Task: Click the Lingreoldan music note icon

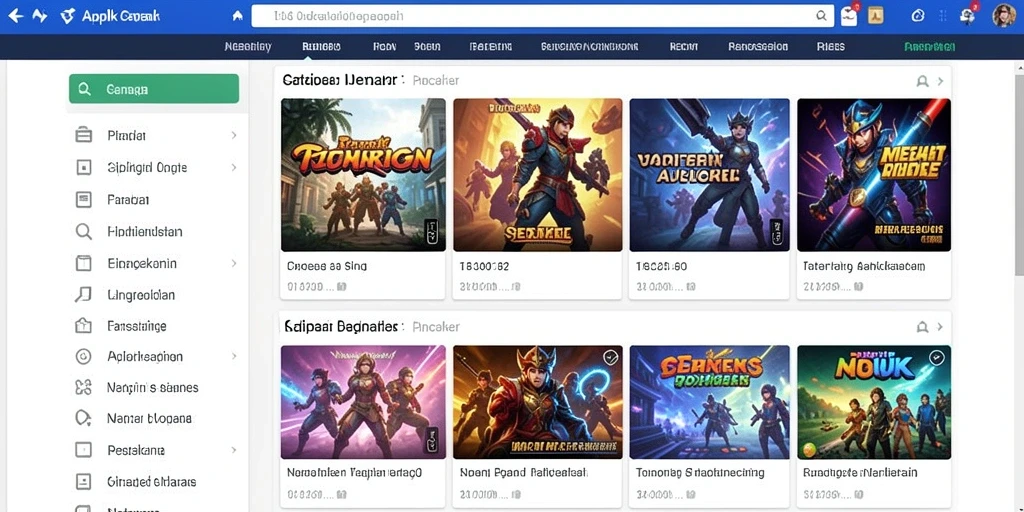Action: tap(84, 295)
